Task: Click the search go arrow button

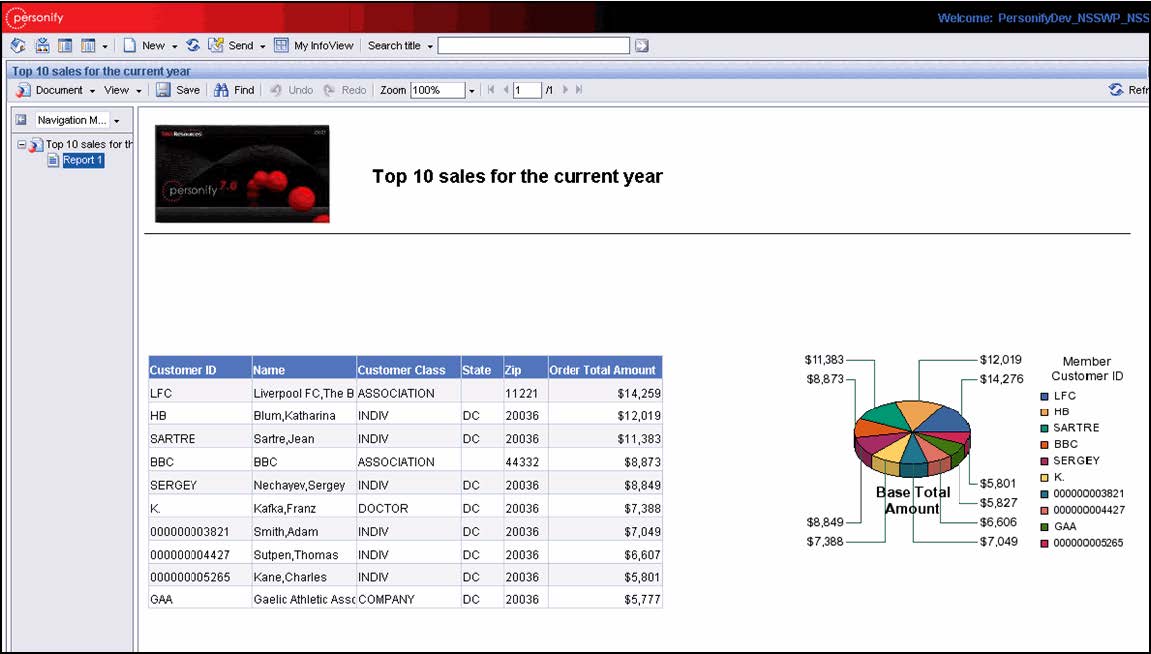Action: (641, 45)
